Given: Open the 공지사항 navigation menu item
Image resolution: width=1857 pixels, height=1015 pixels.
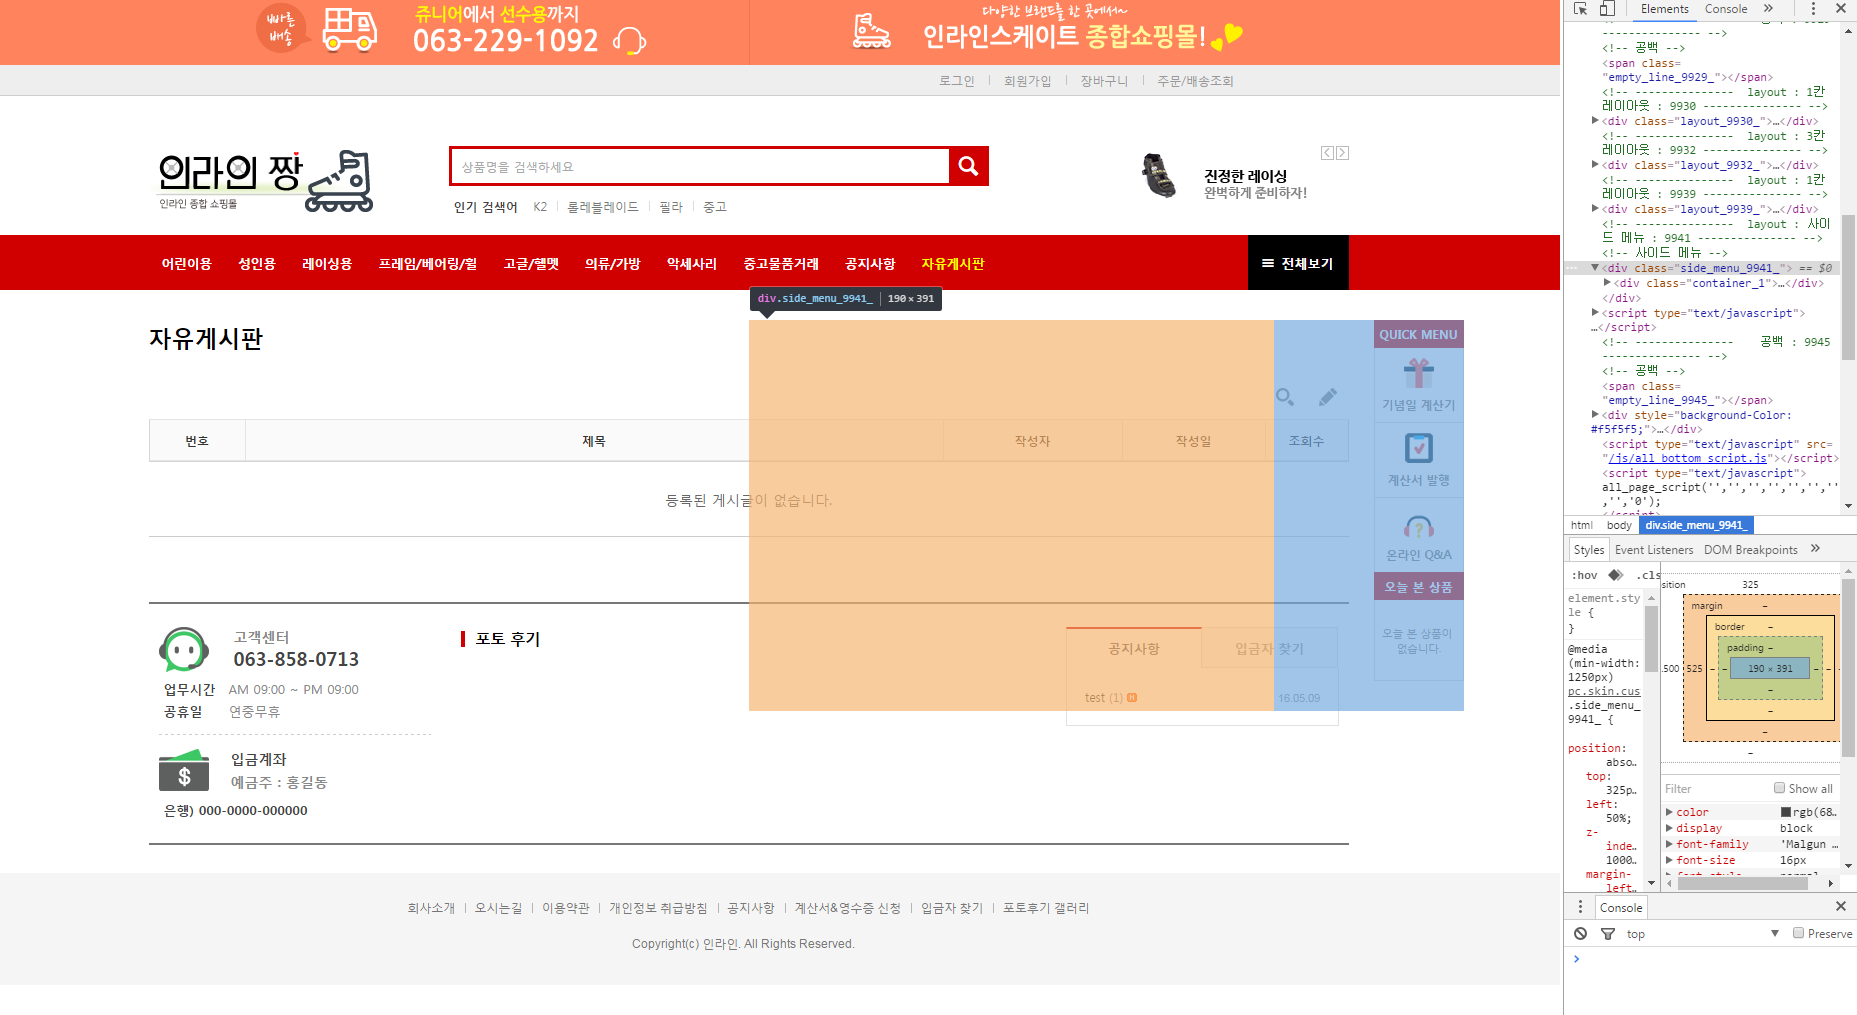Looking at the screenshot, I should pos(870,263).
